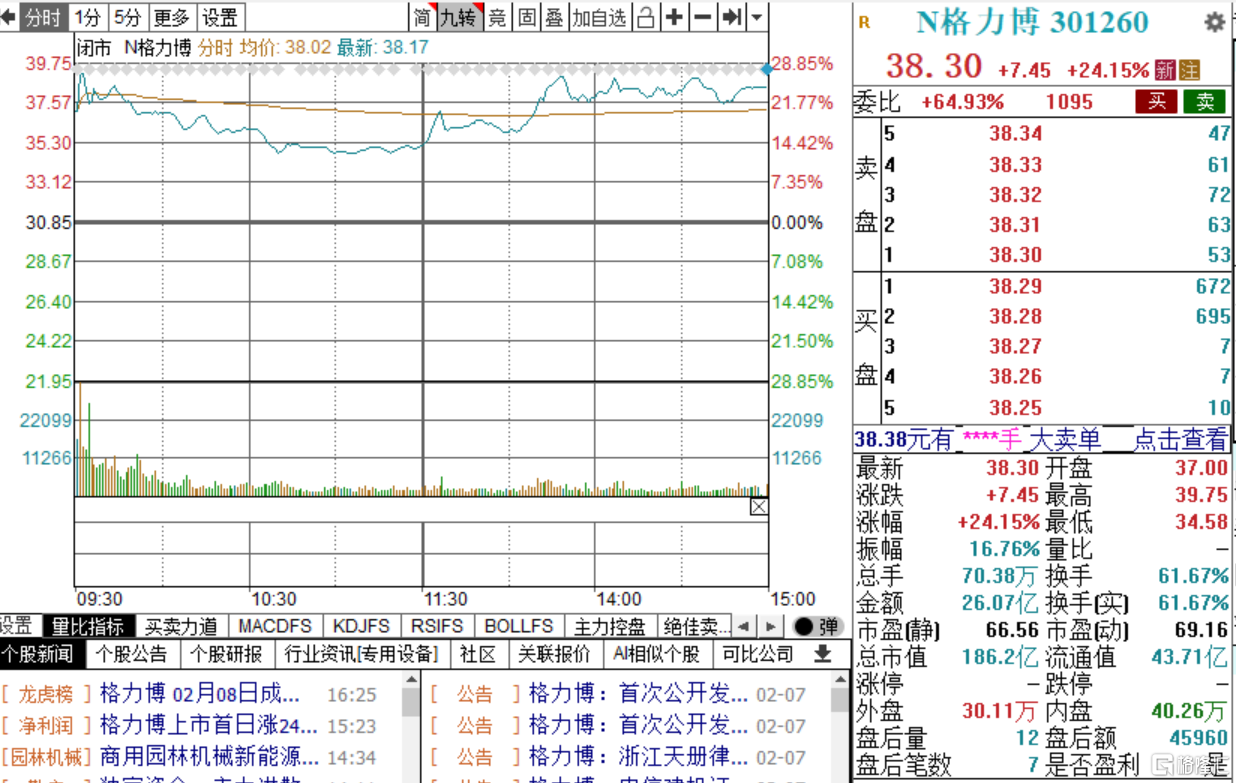The height and width of the screenshot is (783, 1236).
Task: Click 换手 value 61.67%
Action: (1193, 576)
